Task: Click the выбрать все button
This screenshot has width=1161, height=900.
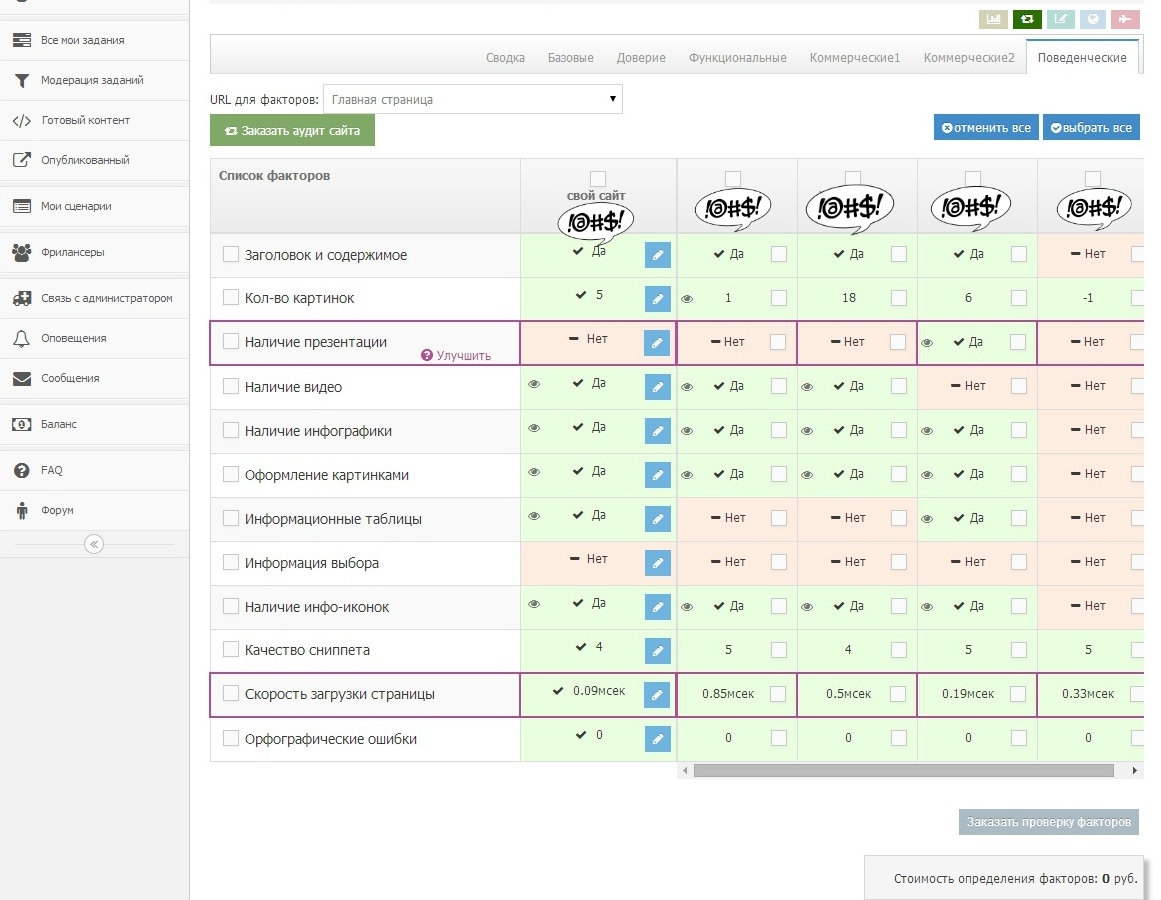Action: (x=1091, y=128)
